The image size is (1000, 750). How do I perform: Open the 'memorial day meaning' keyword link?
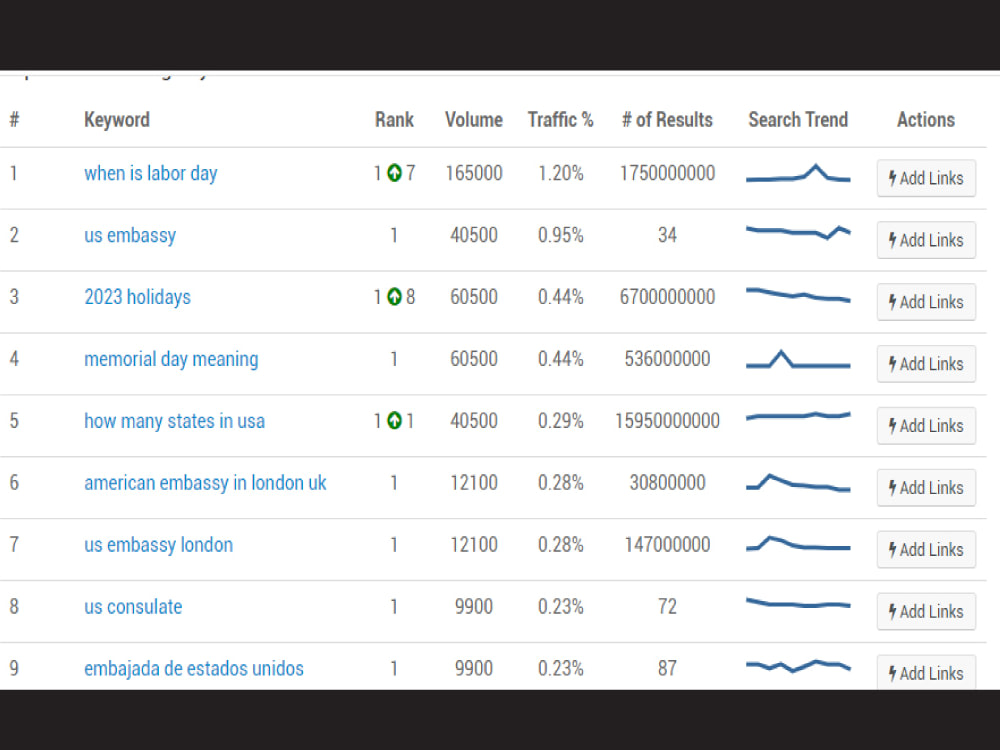(x=171, y=359)
